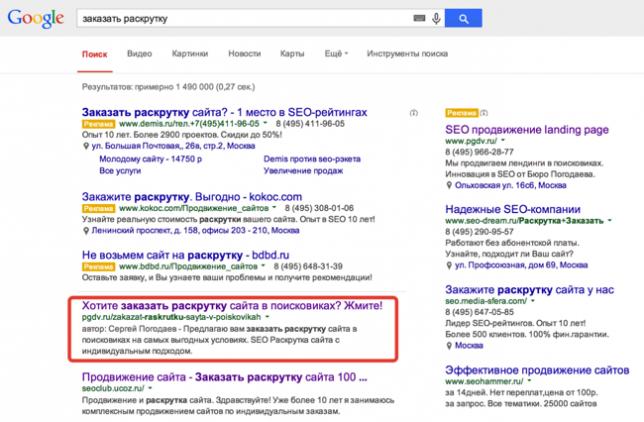Click info icon beside top ad block
Viewport: 644px width, 422px height.
click(x=414, y=113)
